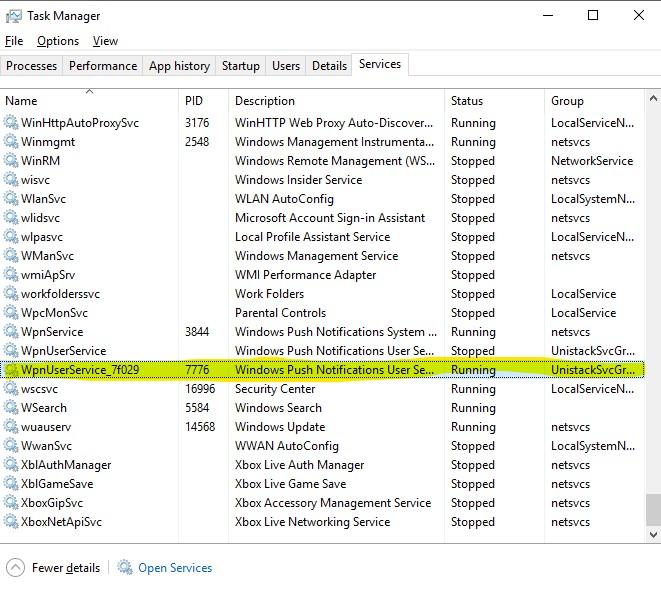661x589 pixels.
Task: Click the gear icon beside wisvc
Action: (x=11, y=180)
